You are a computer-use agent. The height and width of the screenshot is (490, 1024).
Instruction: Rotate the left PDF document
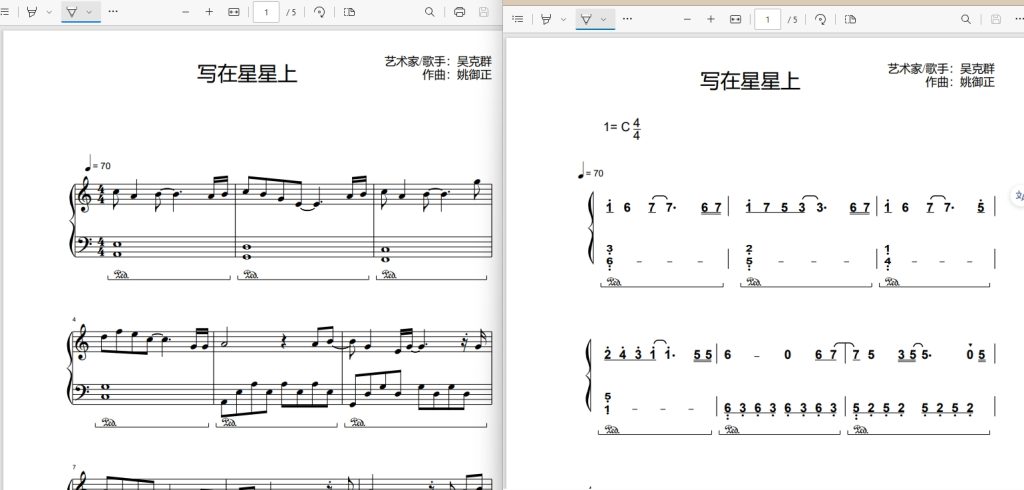(319, 12)
